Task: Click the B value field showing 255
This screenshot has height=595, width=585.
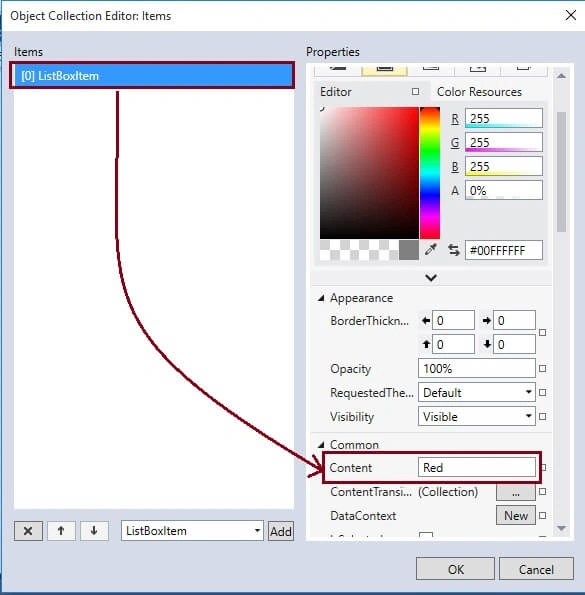Action: (x=504, y=166)
